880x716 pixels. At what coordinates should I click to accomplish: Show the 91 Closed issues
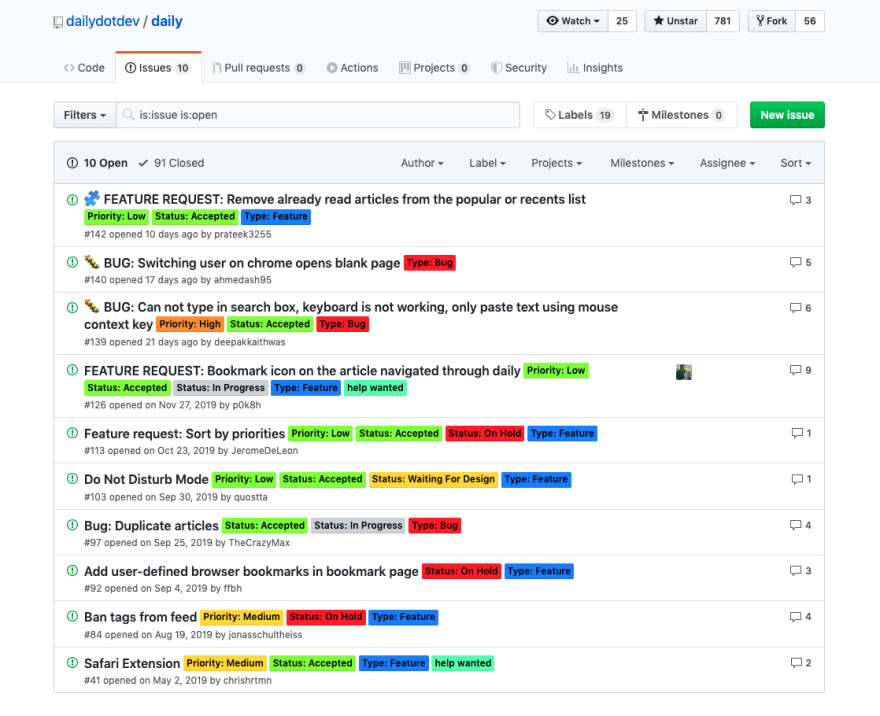click(x=171, y=163)
